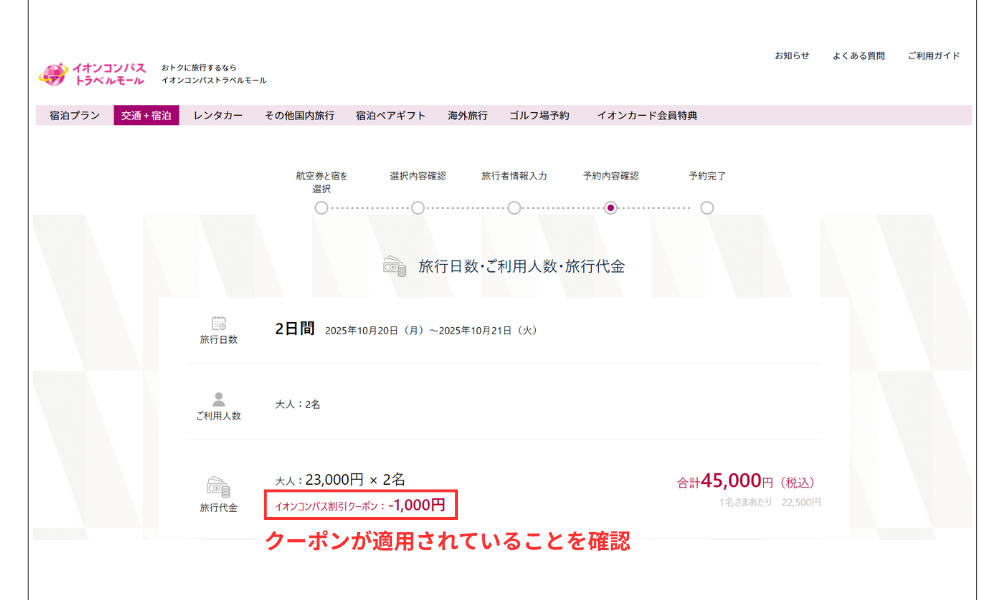
Task: Open ゴルフ場予約 page
Action: (x=539, y=115)
